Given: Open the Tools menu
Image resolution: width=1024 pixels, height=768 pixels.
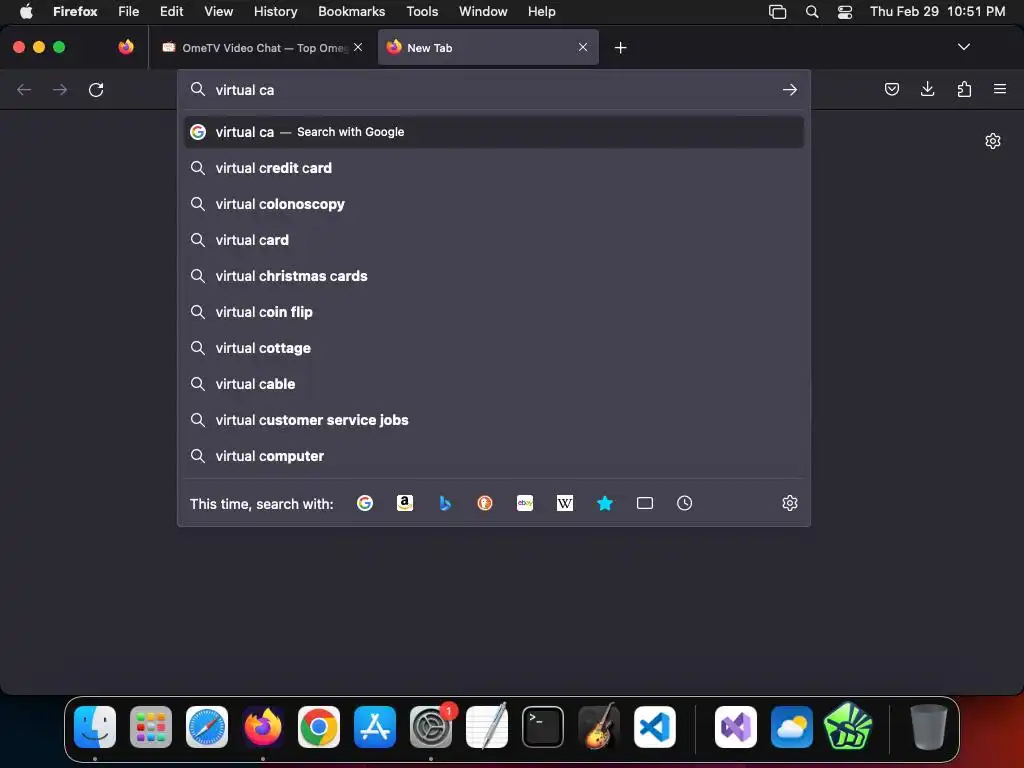Looking at the screenshot, I should (422, 11).
